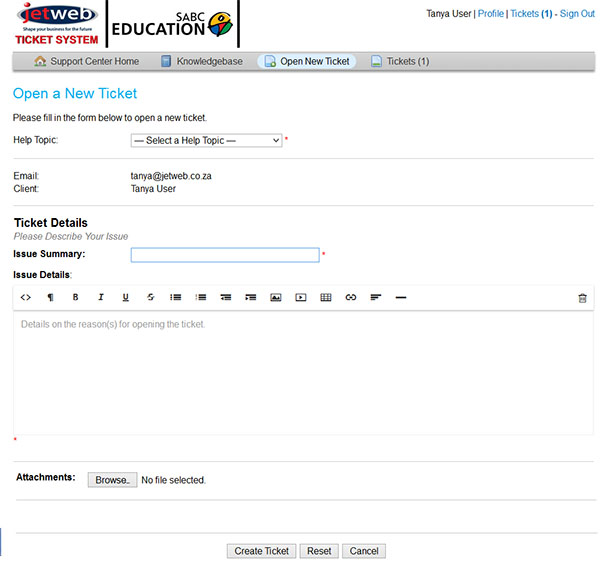Screen dimensions: 600x570
Task: Go to Support Center Home tab
Action: (86, 62)
